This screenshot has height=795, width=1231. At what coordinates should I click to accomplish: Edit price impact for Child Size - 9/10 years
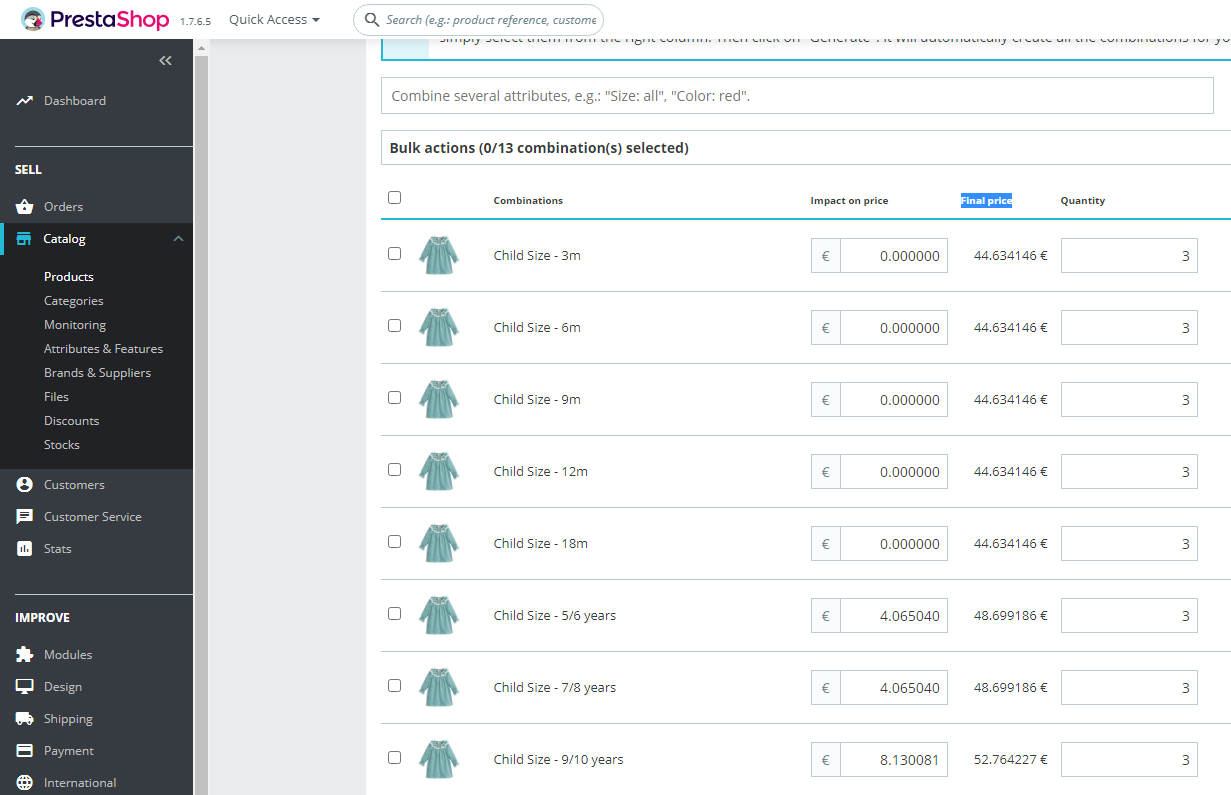point(894,760)
